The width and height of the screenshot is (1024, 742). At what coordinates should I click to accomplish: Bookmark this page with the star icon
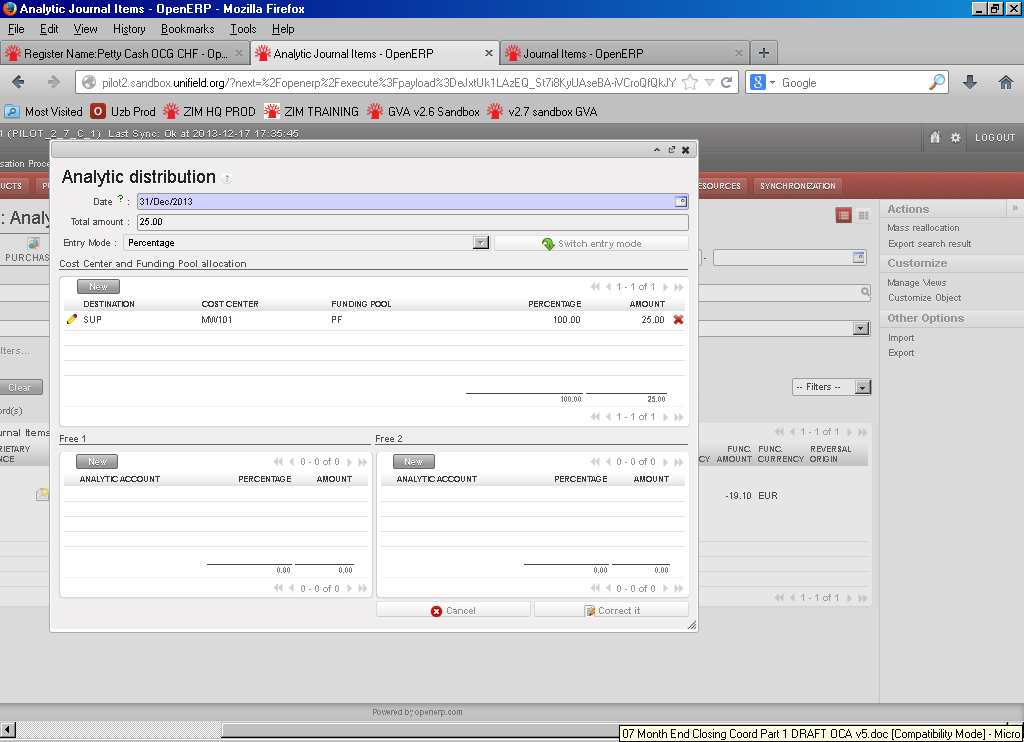pos(690,83)
